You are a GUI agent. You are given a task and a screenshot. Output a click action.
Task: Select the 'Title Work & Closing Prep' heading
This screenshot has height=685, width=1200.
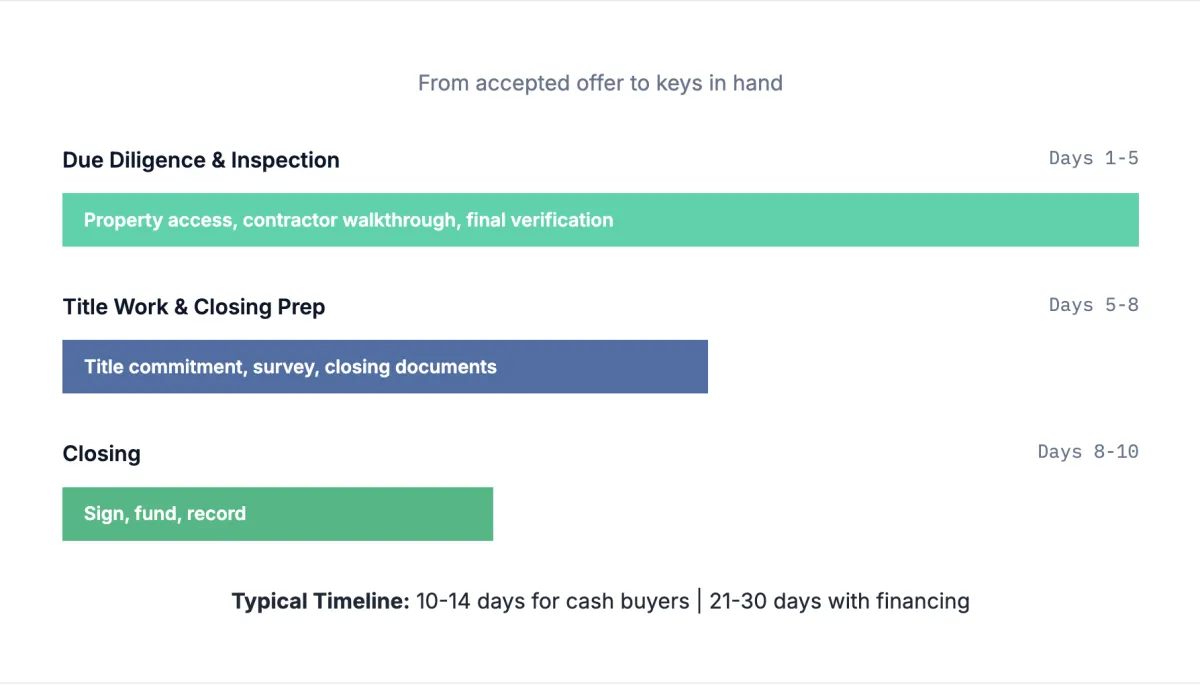194,307
